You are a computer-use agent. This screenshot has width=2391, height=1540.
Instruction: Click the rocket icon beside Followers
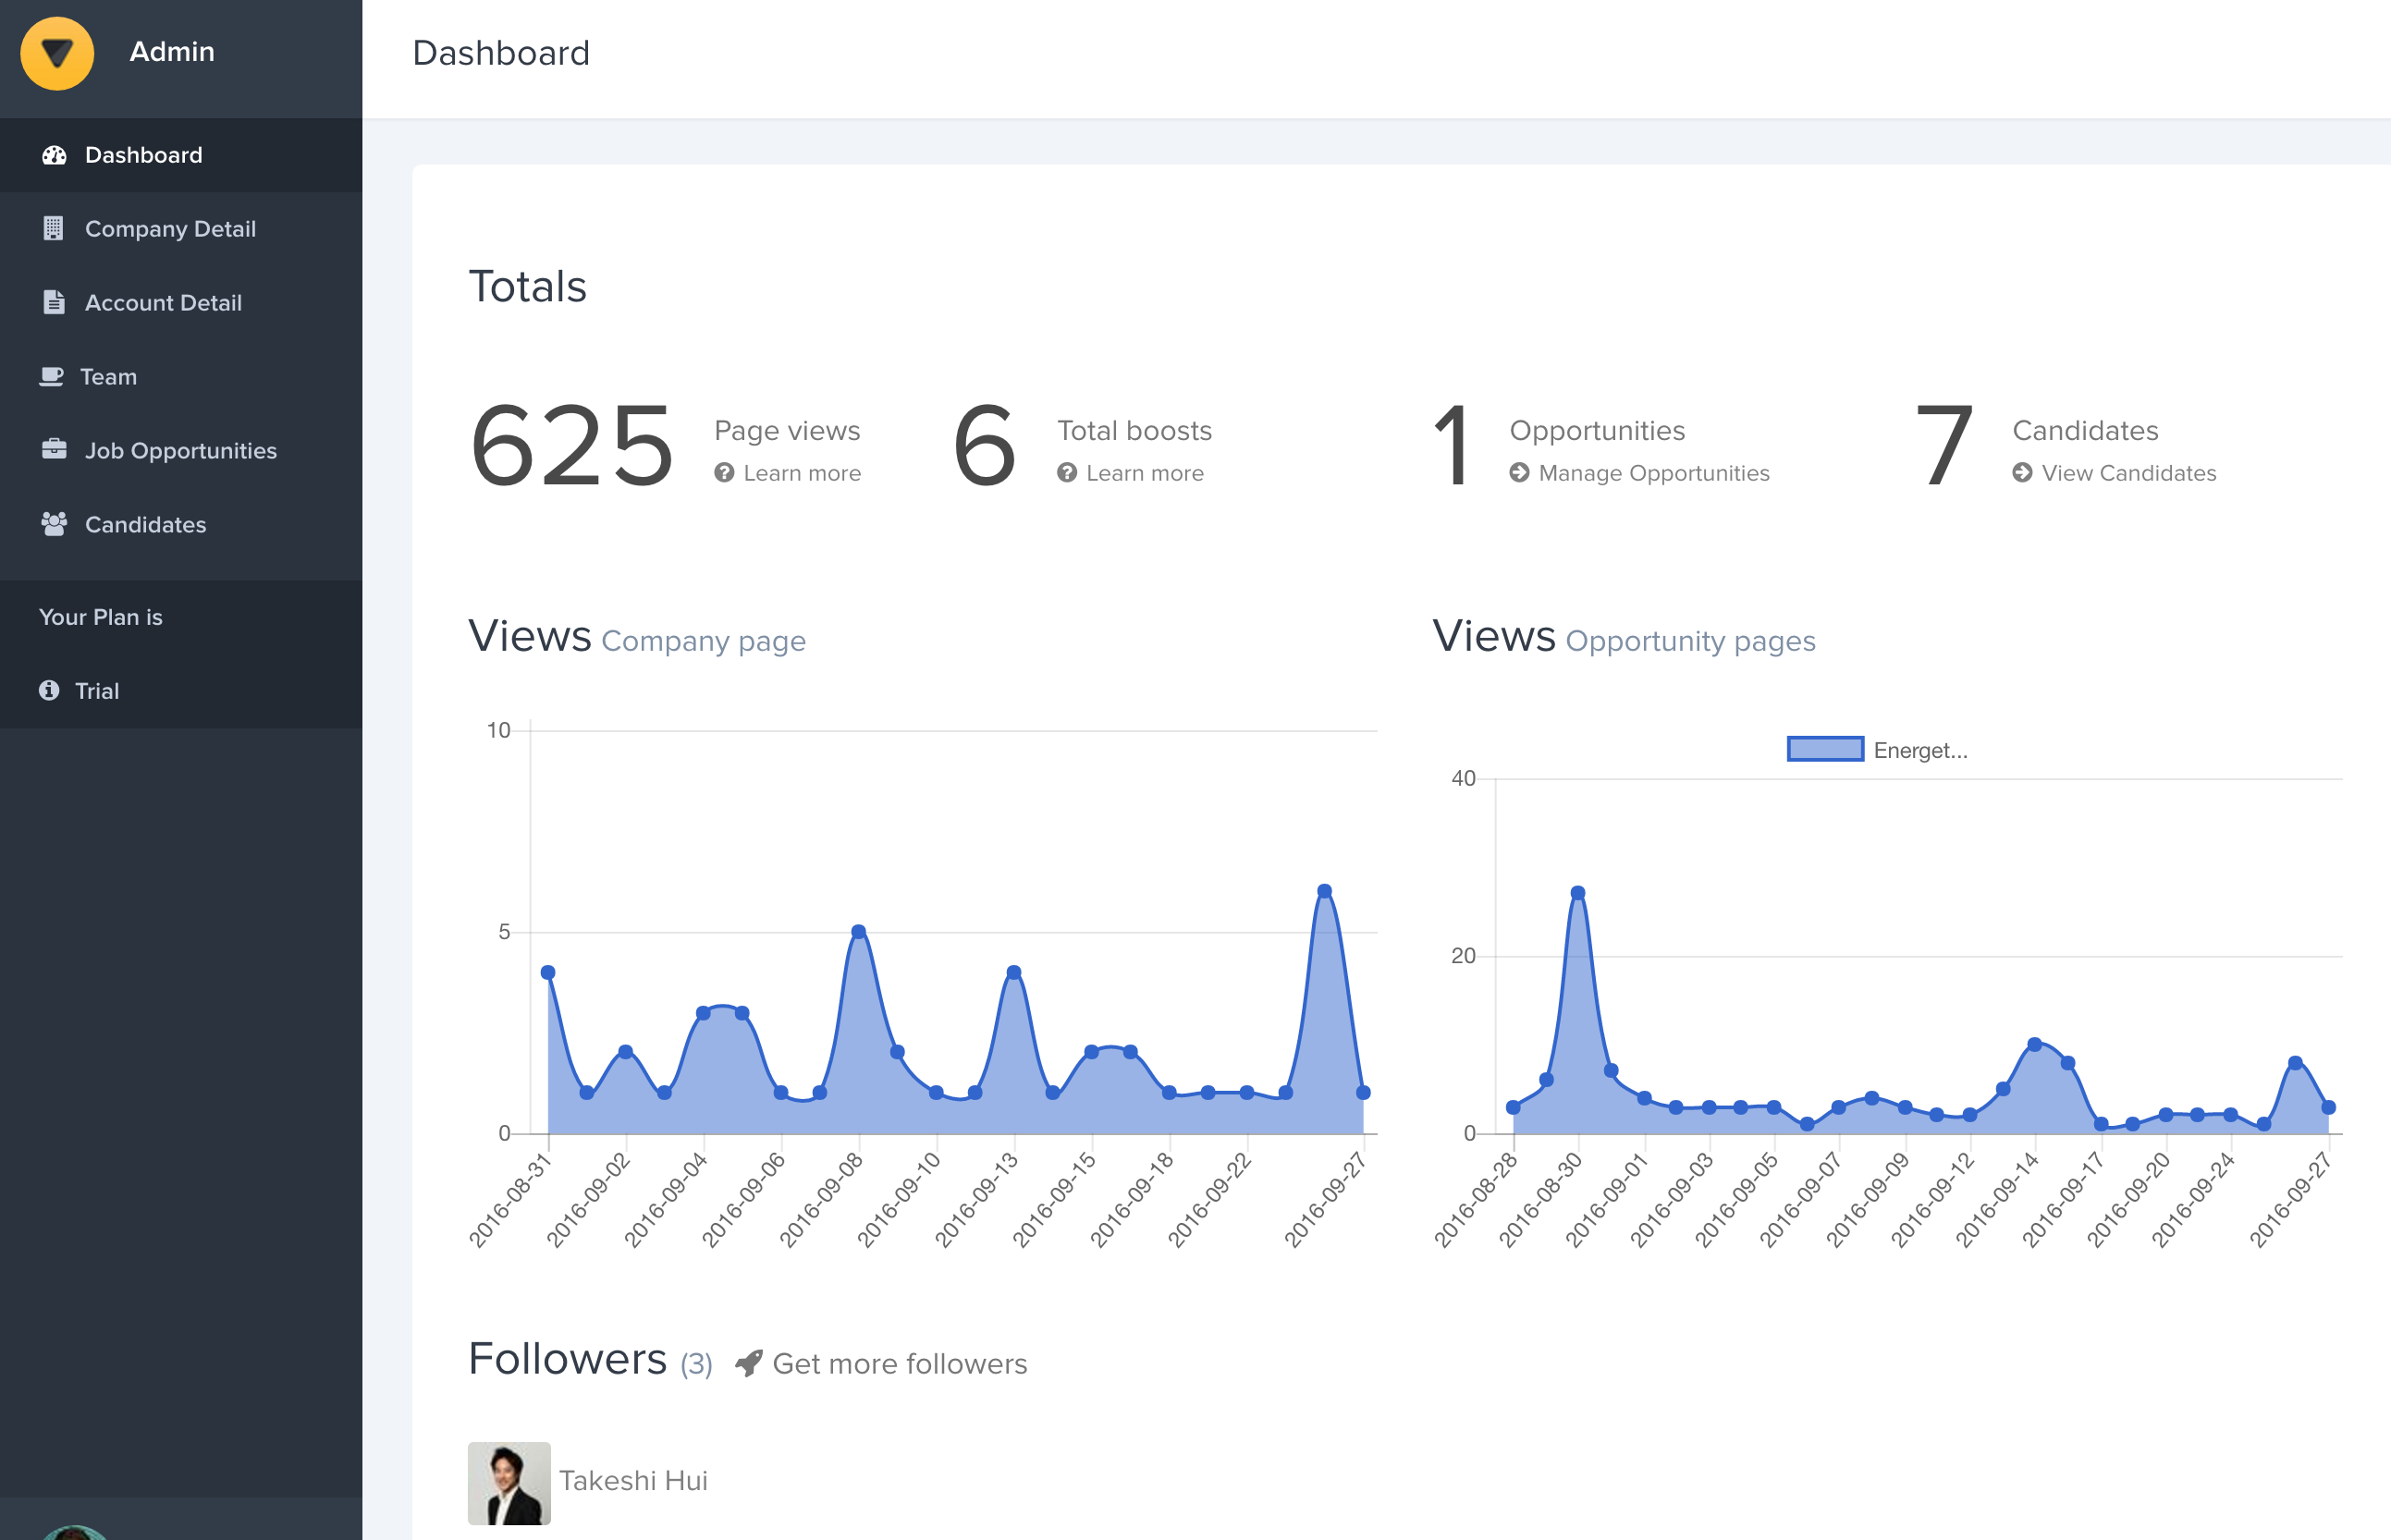coord(748,1363)
